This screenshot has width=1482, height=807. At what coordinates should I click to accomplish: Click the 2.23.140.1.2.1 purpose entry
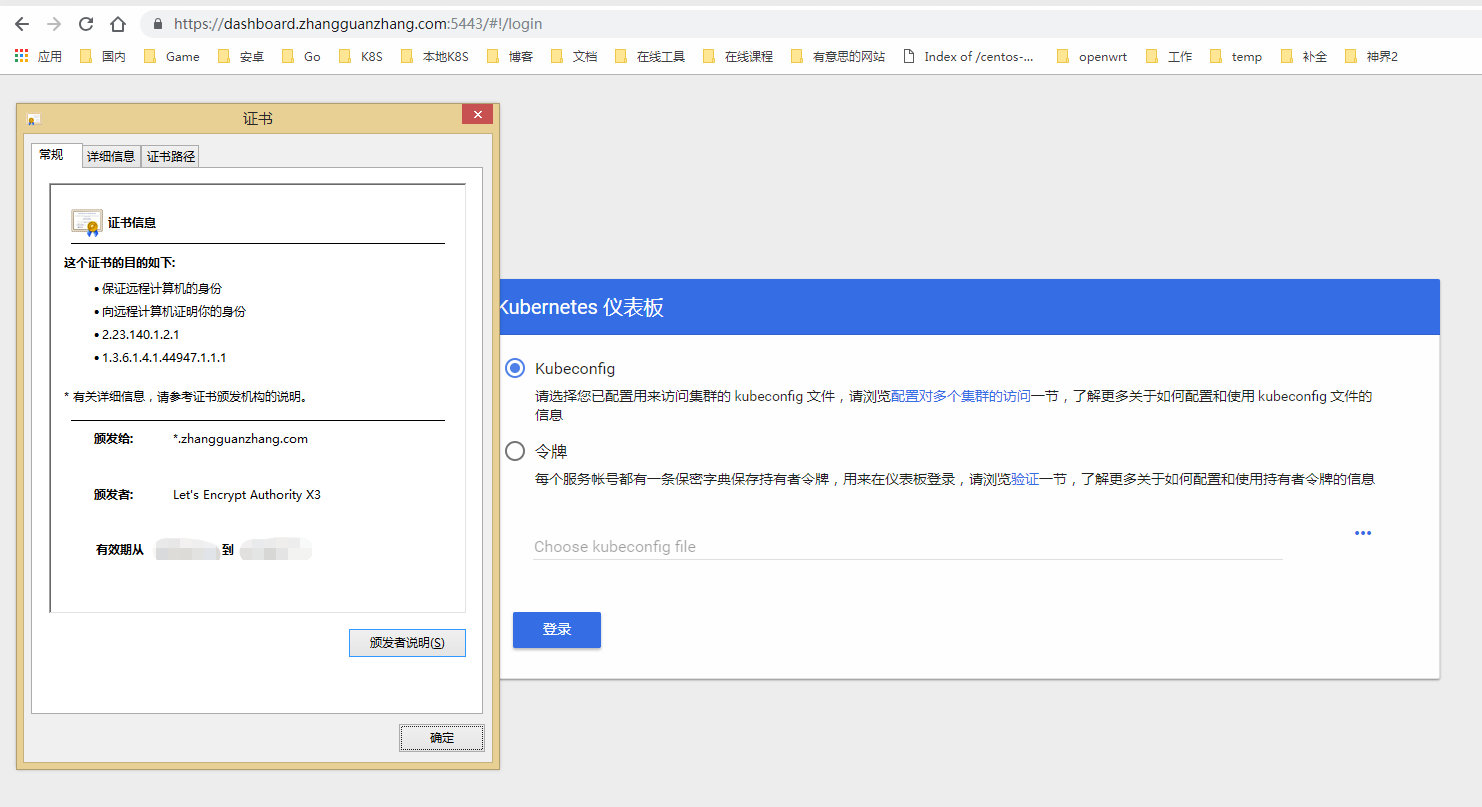[x=140, y=335]
